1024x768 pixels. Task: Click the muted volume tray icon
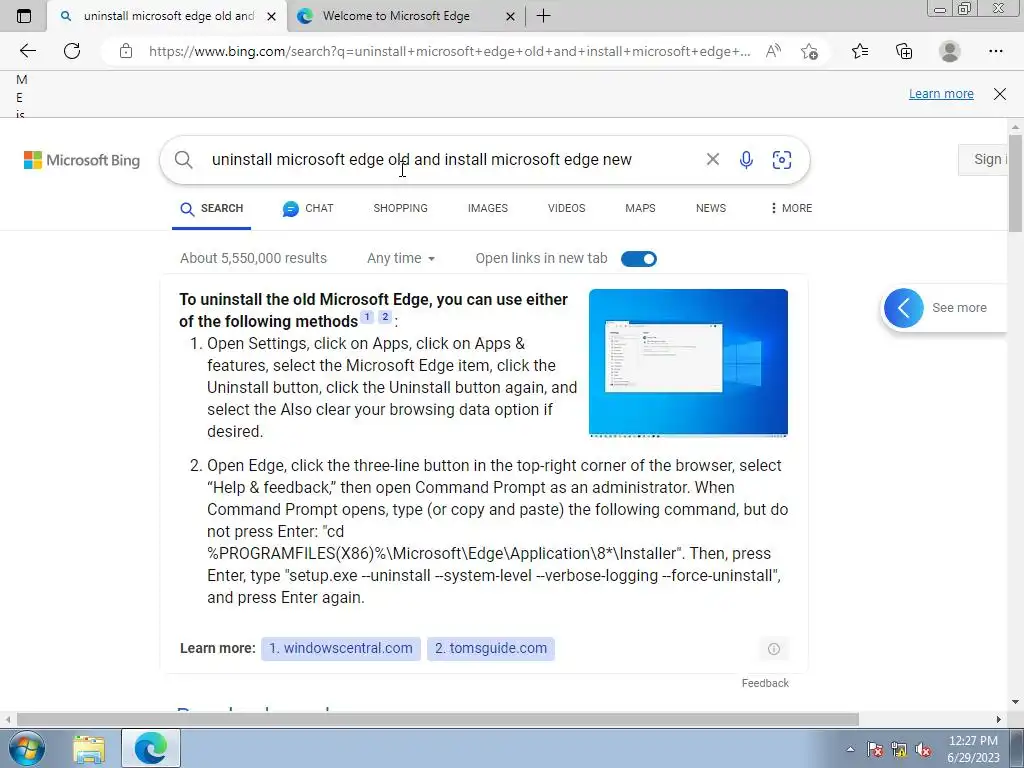(x=923, y=749)
